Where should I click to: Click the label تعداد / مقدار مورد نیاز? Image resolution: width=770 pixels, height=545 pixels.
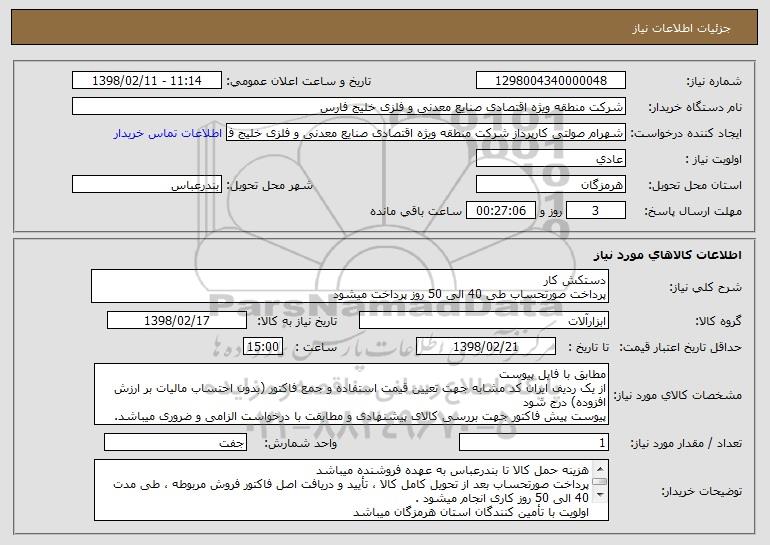point(686,444)
